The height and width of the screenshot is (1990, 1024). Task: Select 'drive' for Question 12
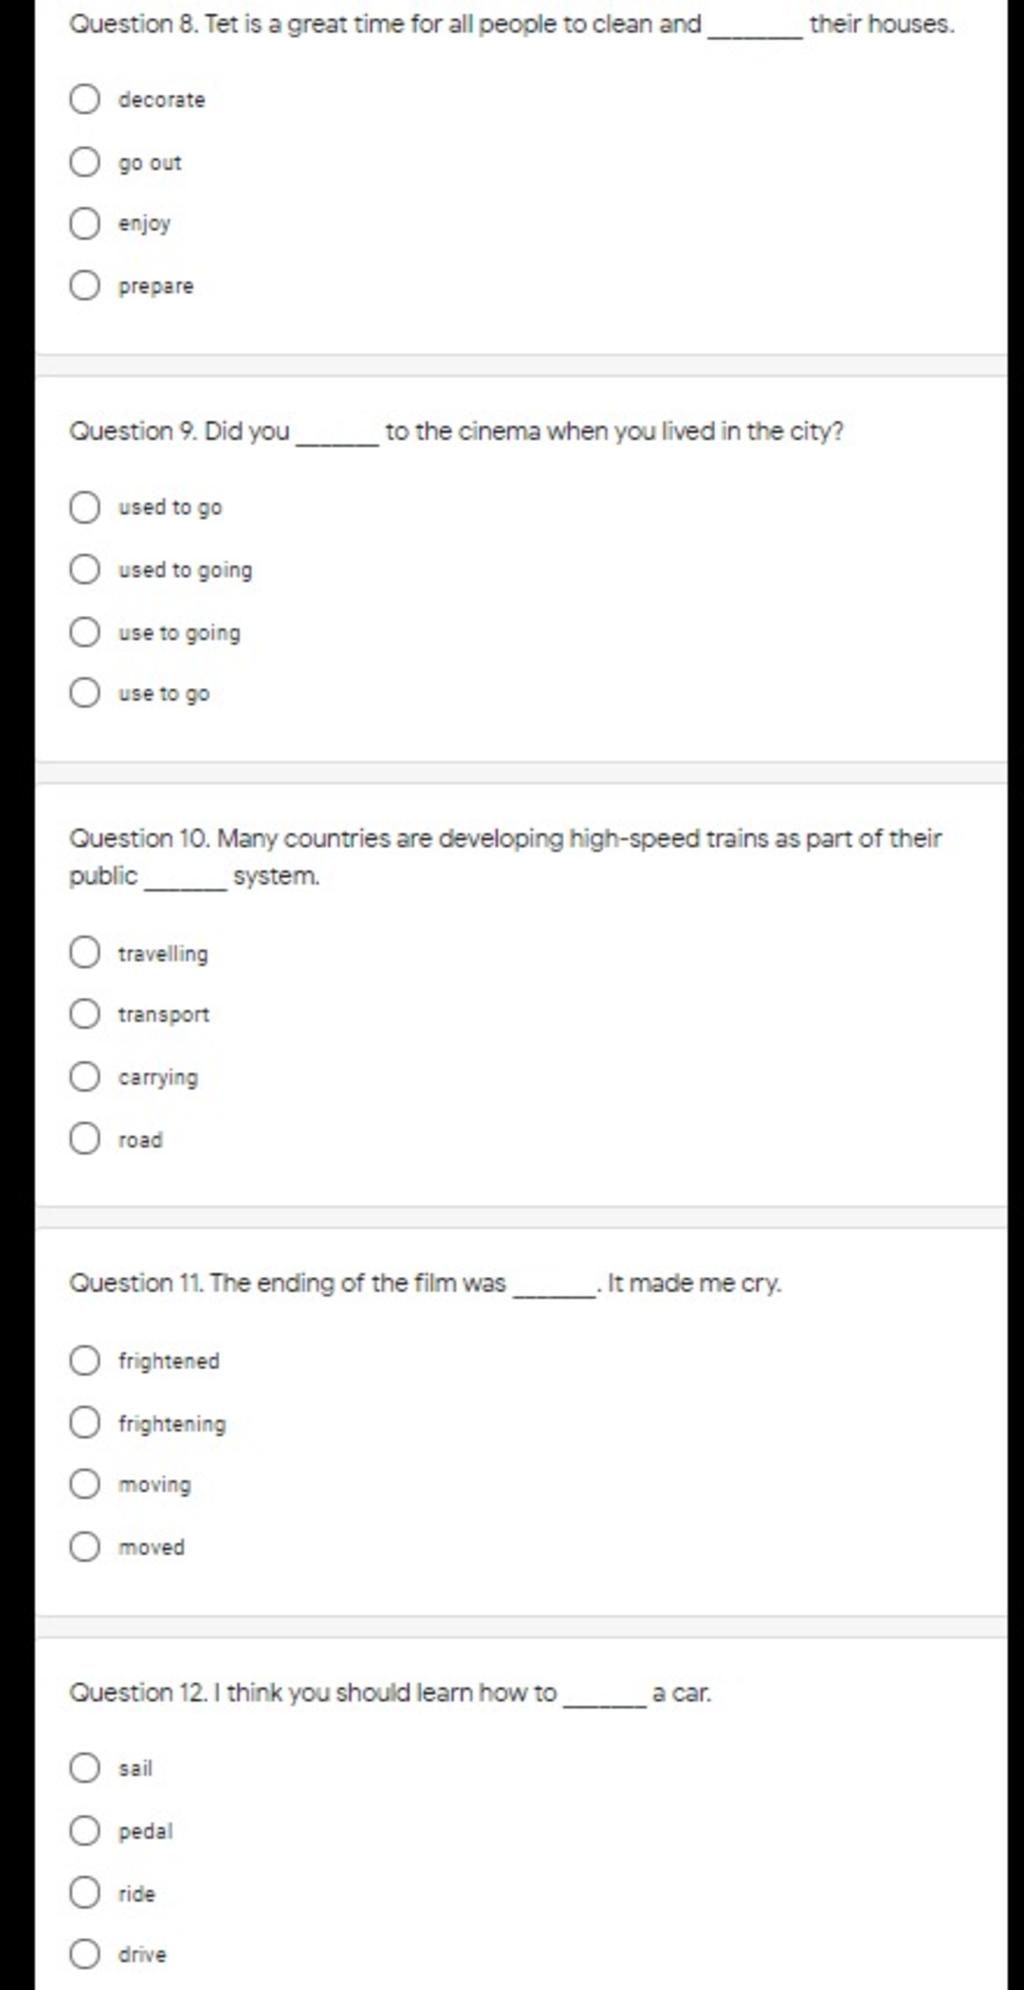tap(85, 1954)
